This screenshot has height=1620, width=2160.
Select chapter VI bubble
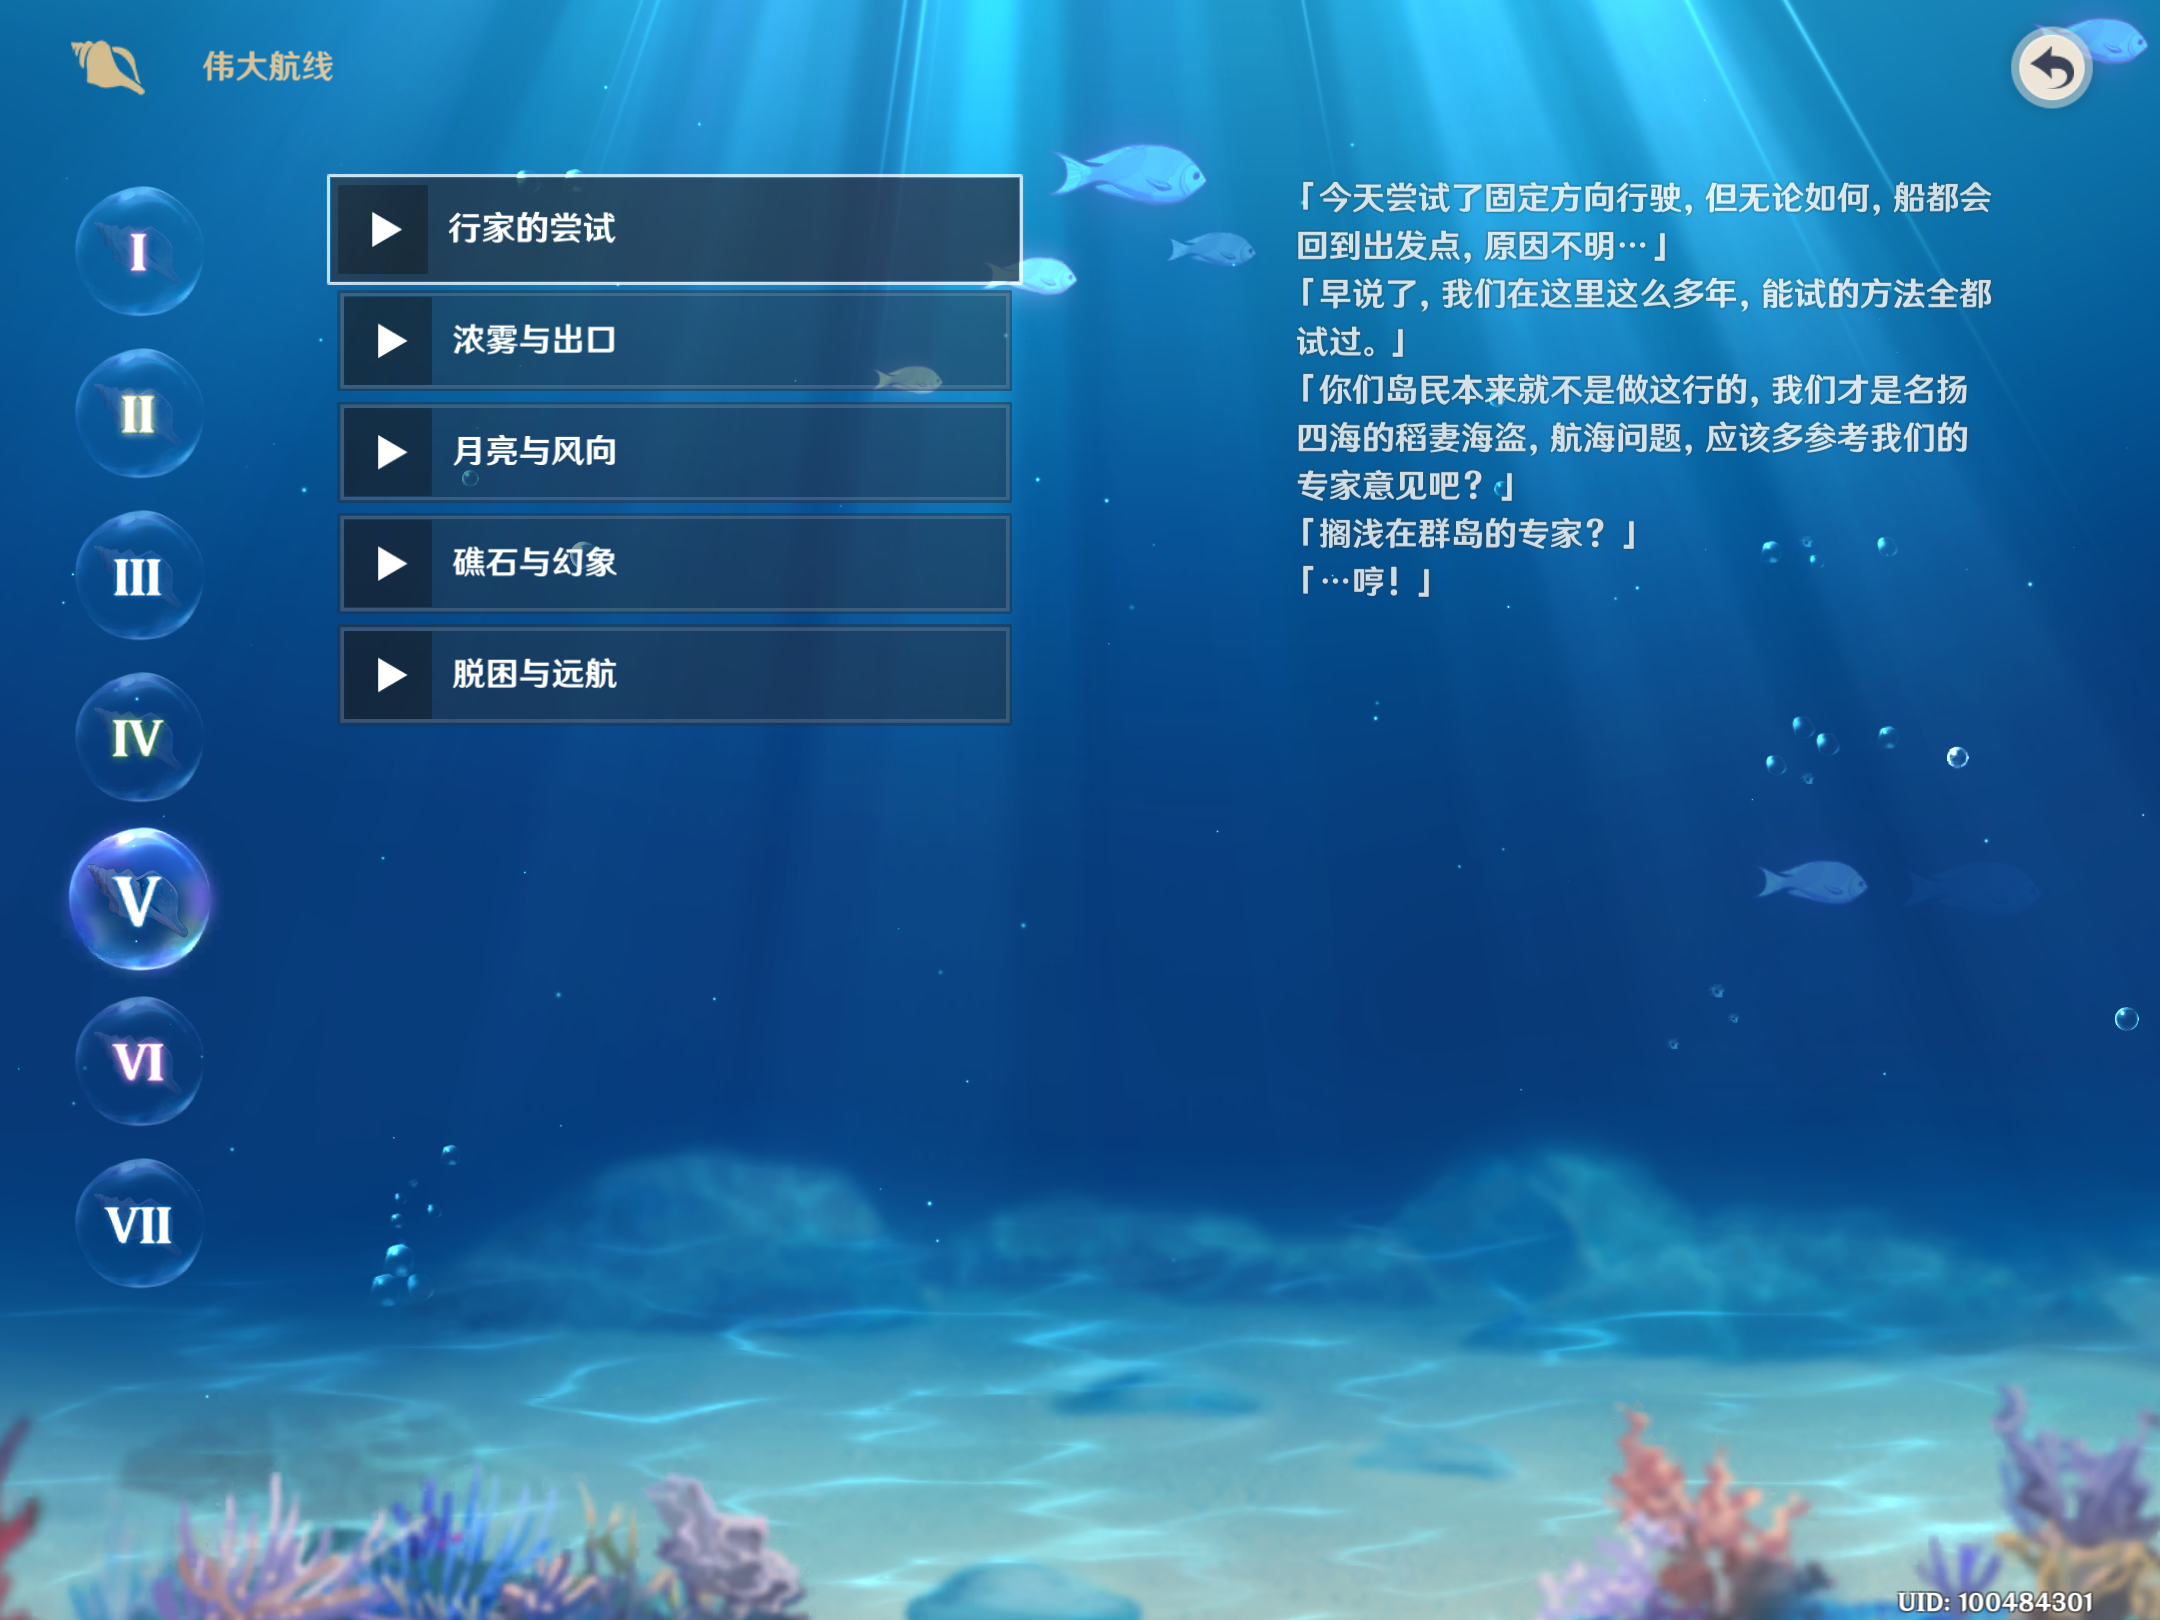[x=139, y=1061]
